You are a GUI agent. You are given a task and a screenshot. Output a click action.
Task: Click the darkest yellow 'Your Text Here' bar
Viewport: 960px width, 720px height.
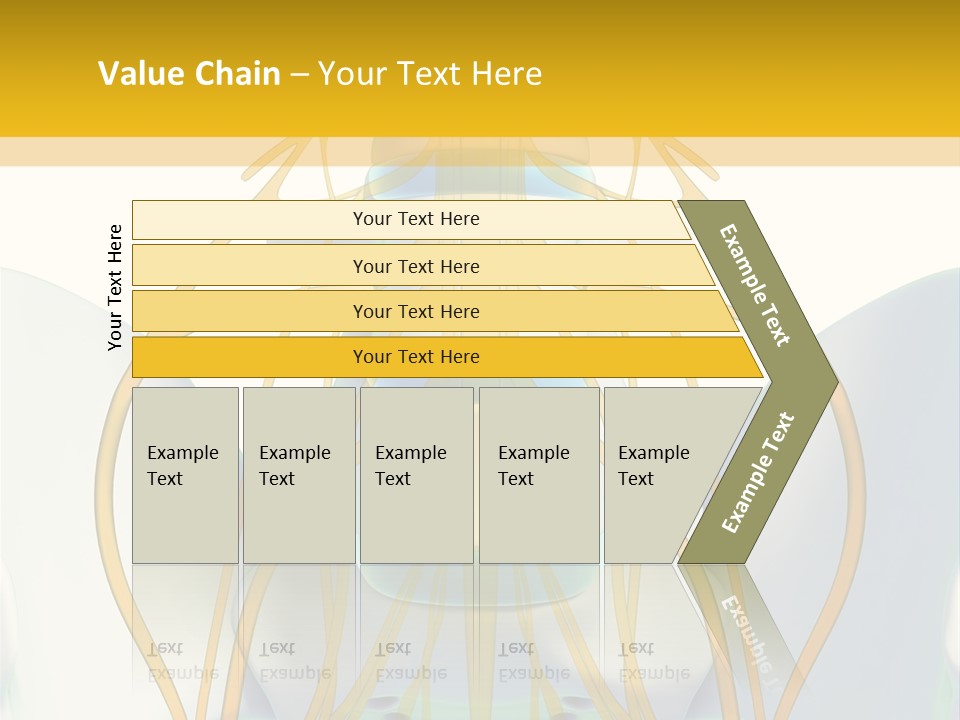tap(416, 357)
